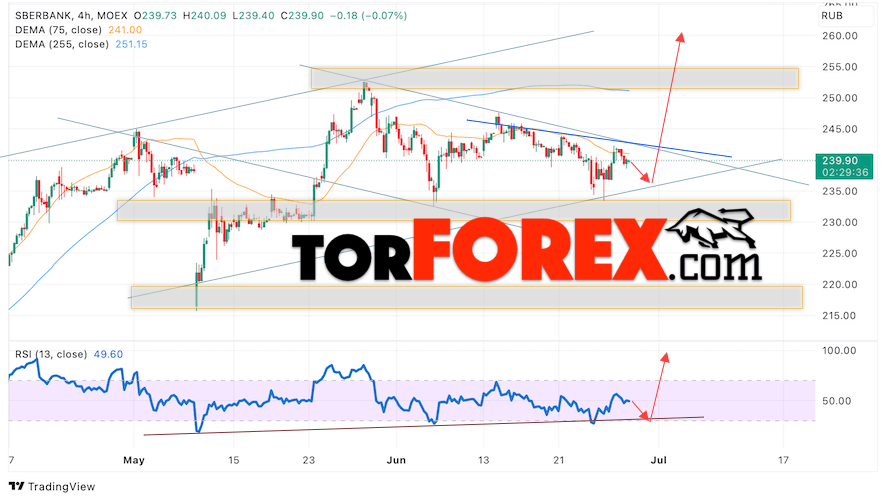Viewport: 886px width, 501px height.
Task: Click the 250.00 price axis label
Action: [839, 98]
